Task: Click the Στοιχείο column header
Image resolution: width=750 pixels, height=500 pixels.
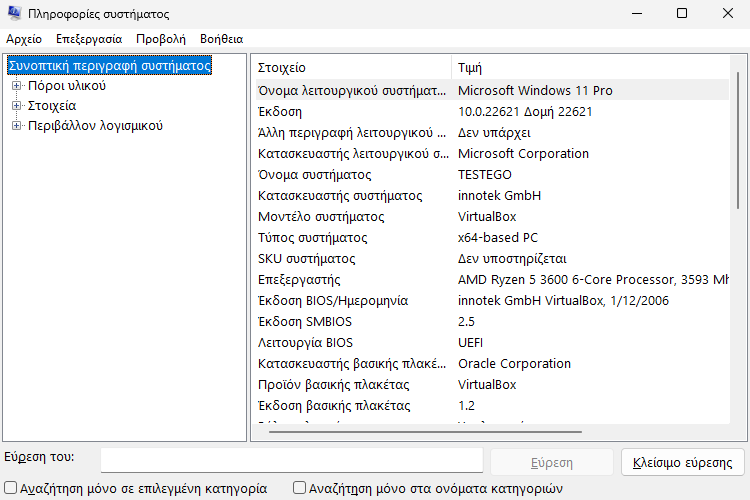Action: 353,67
